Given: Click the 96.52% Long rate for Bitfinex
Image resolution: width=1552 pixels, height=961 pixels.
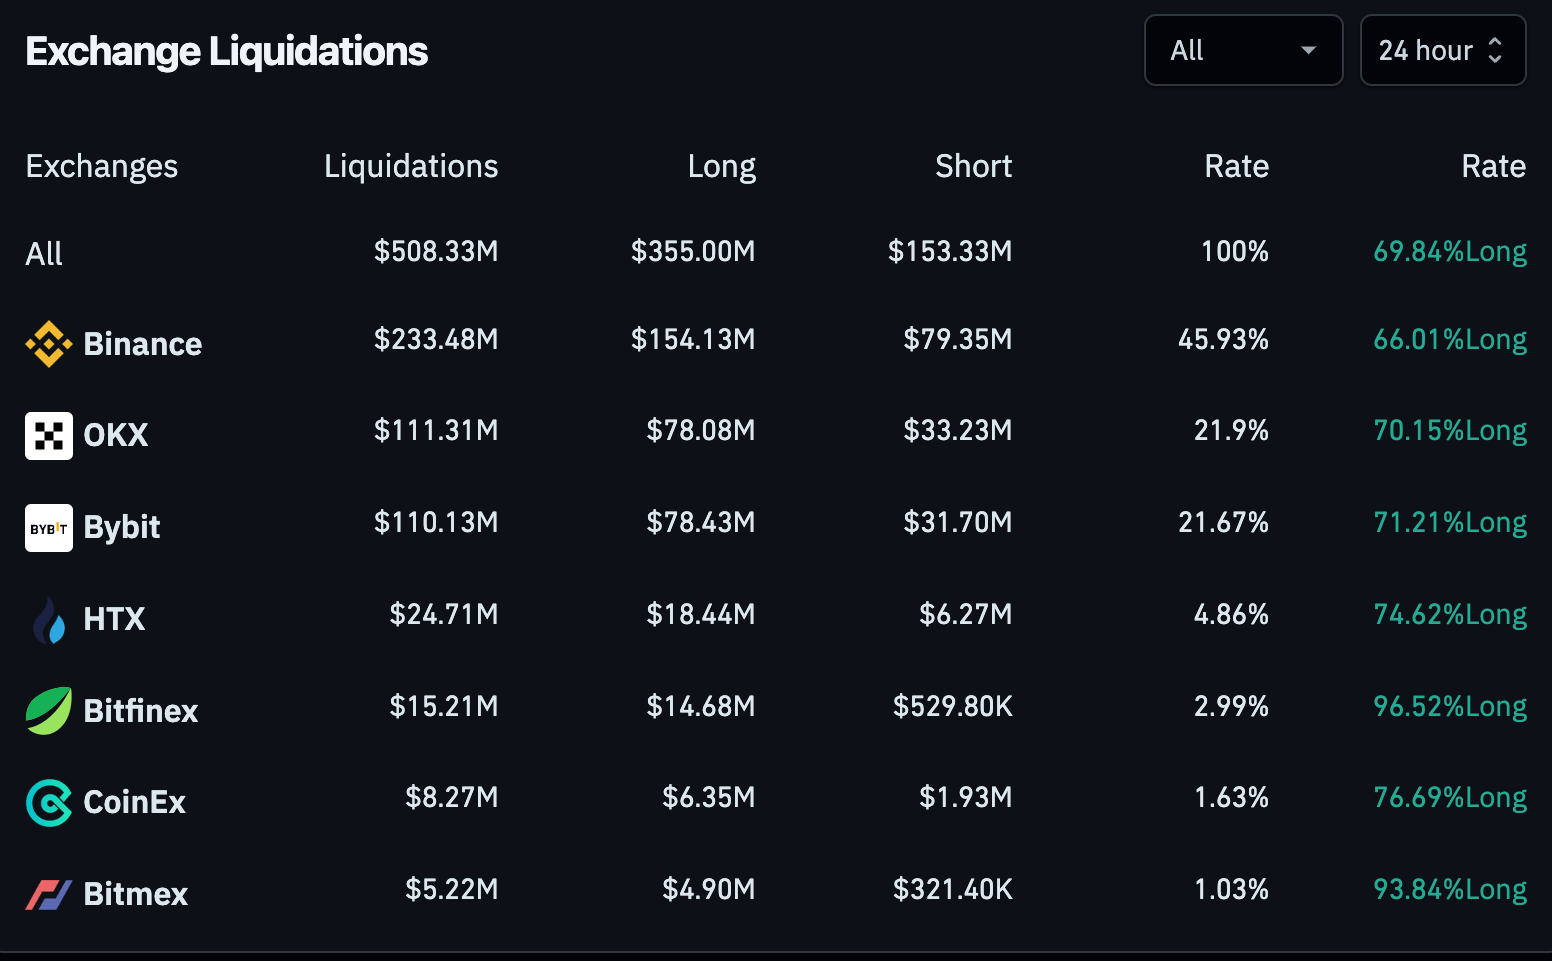Looking at the screenshot, I should [1450, 706].
